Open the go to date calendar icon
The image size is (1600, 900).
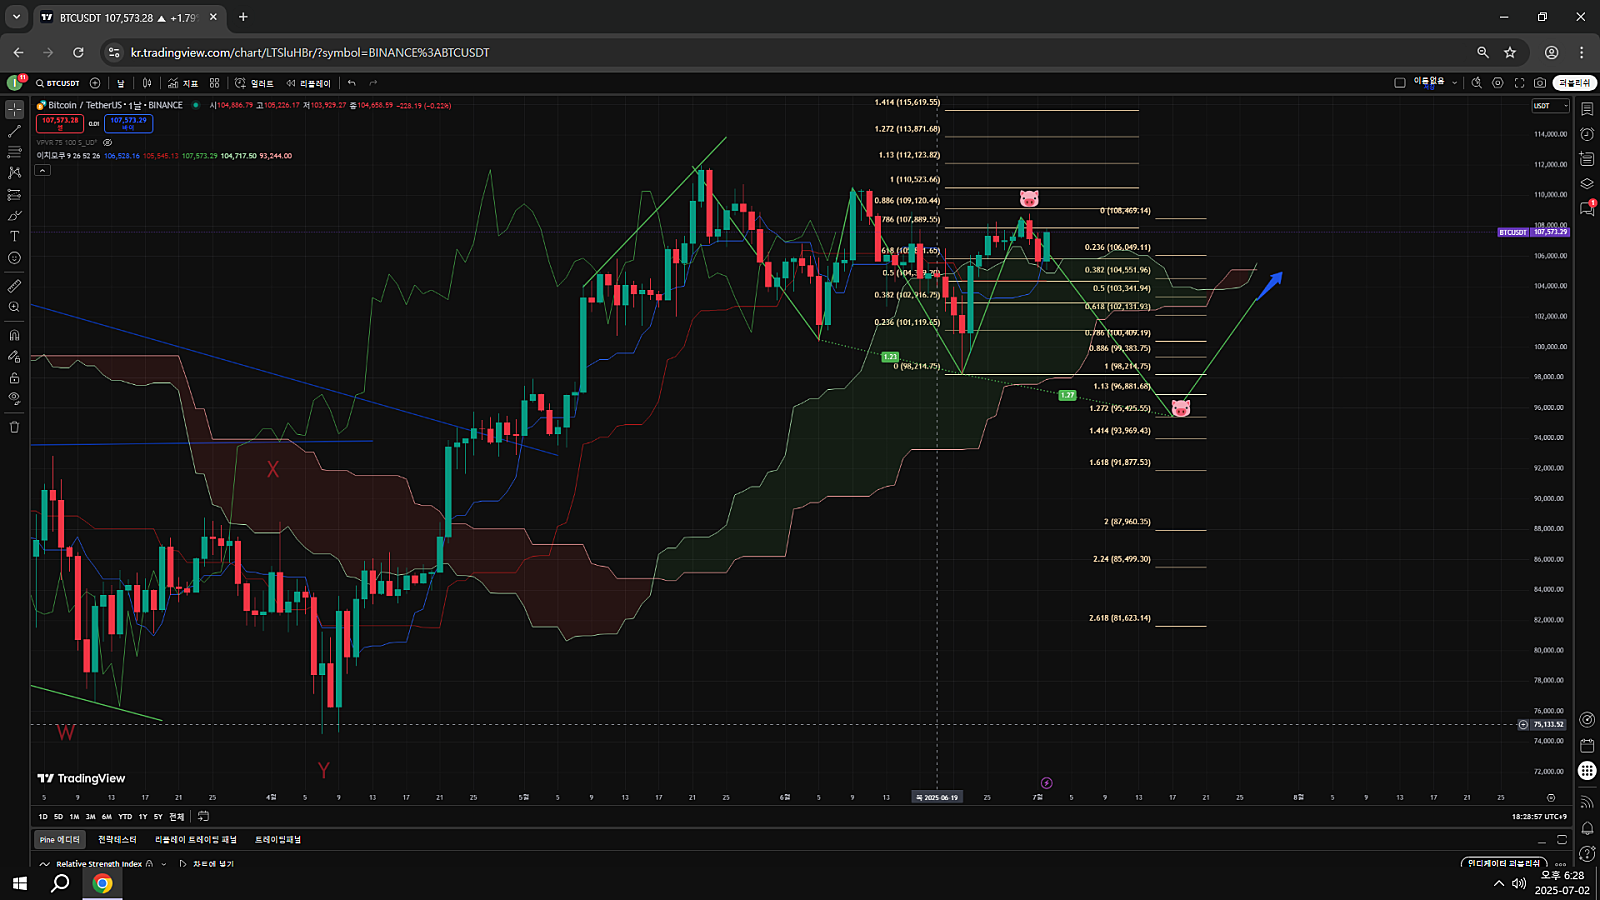pyautogui.click(x=203, y=817)
